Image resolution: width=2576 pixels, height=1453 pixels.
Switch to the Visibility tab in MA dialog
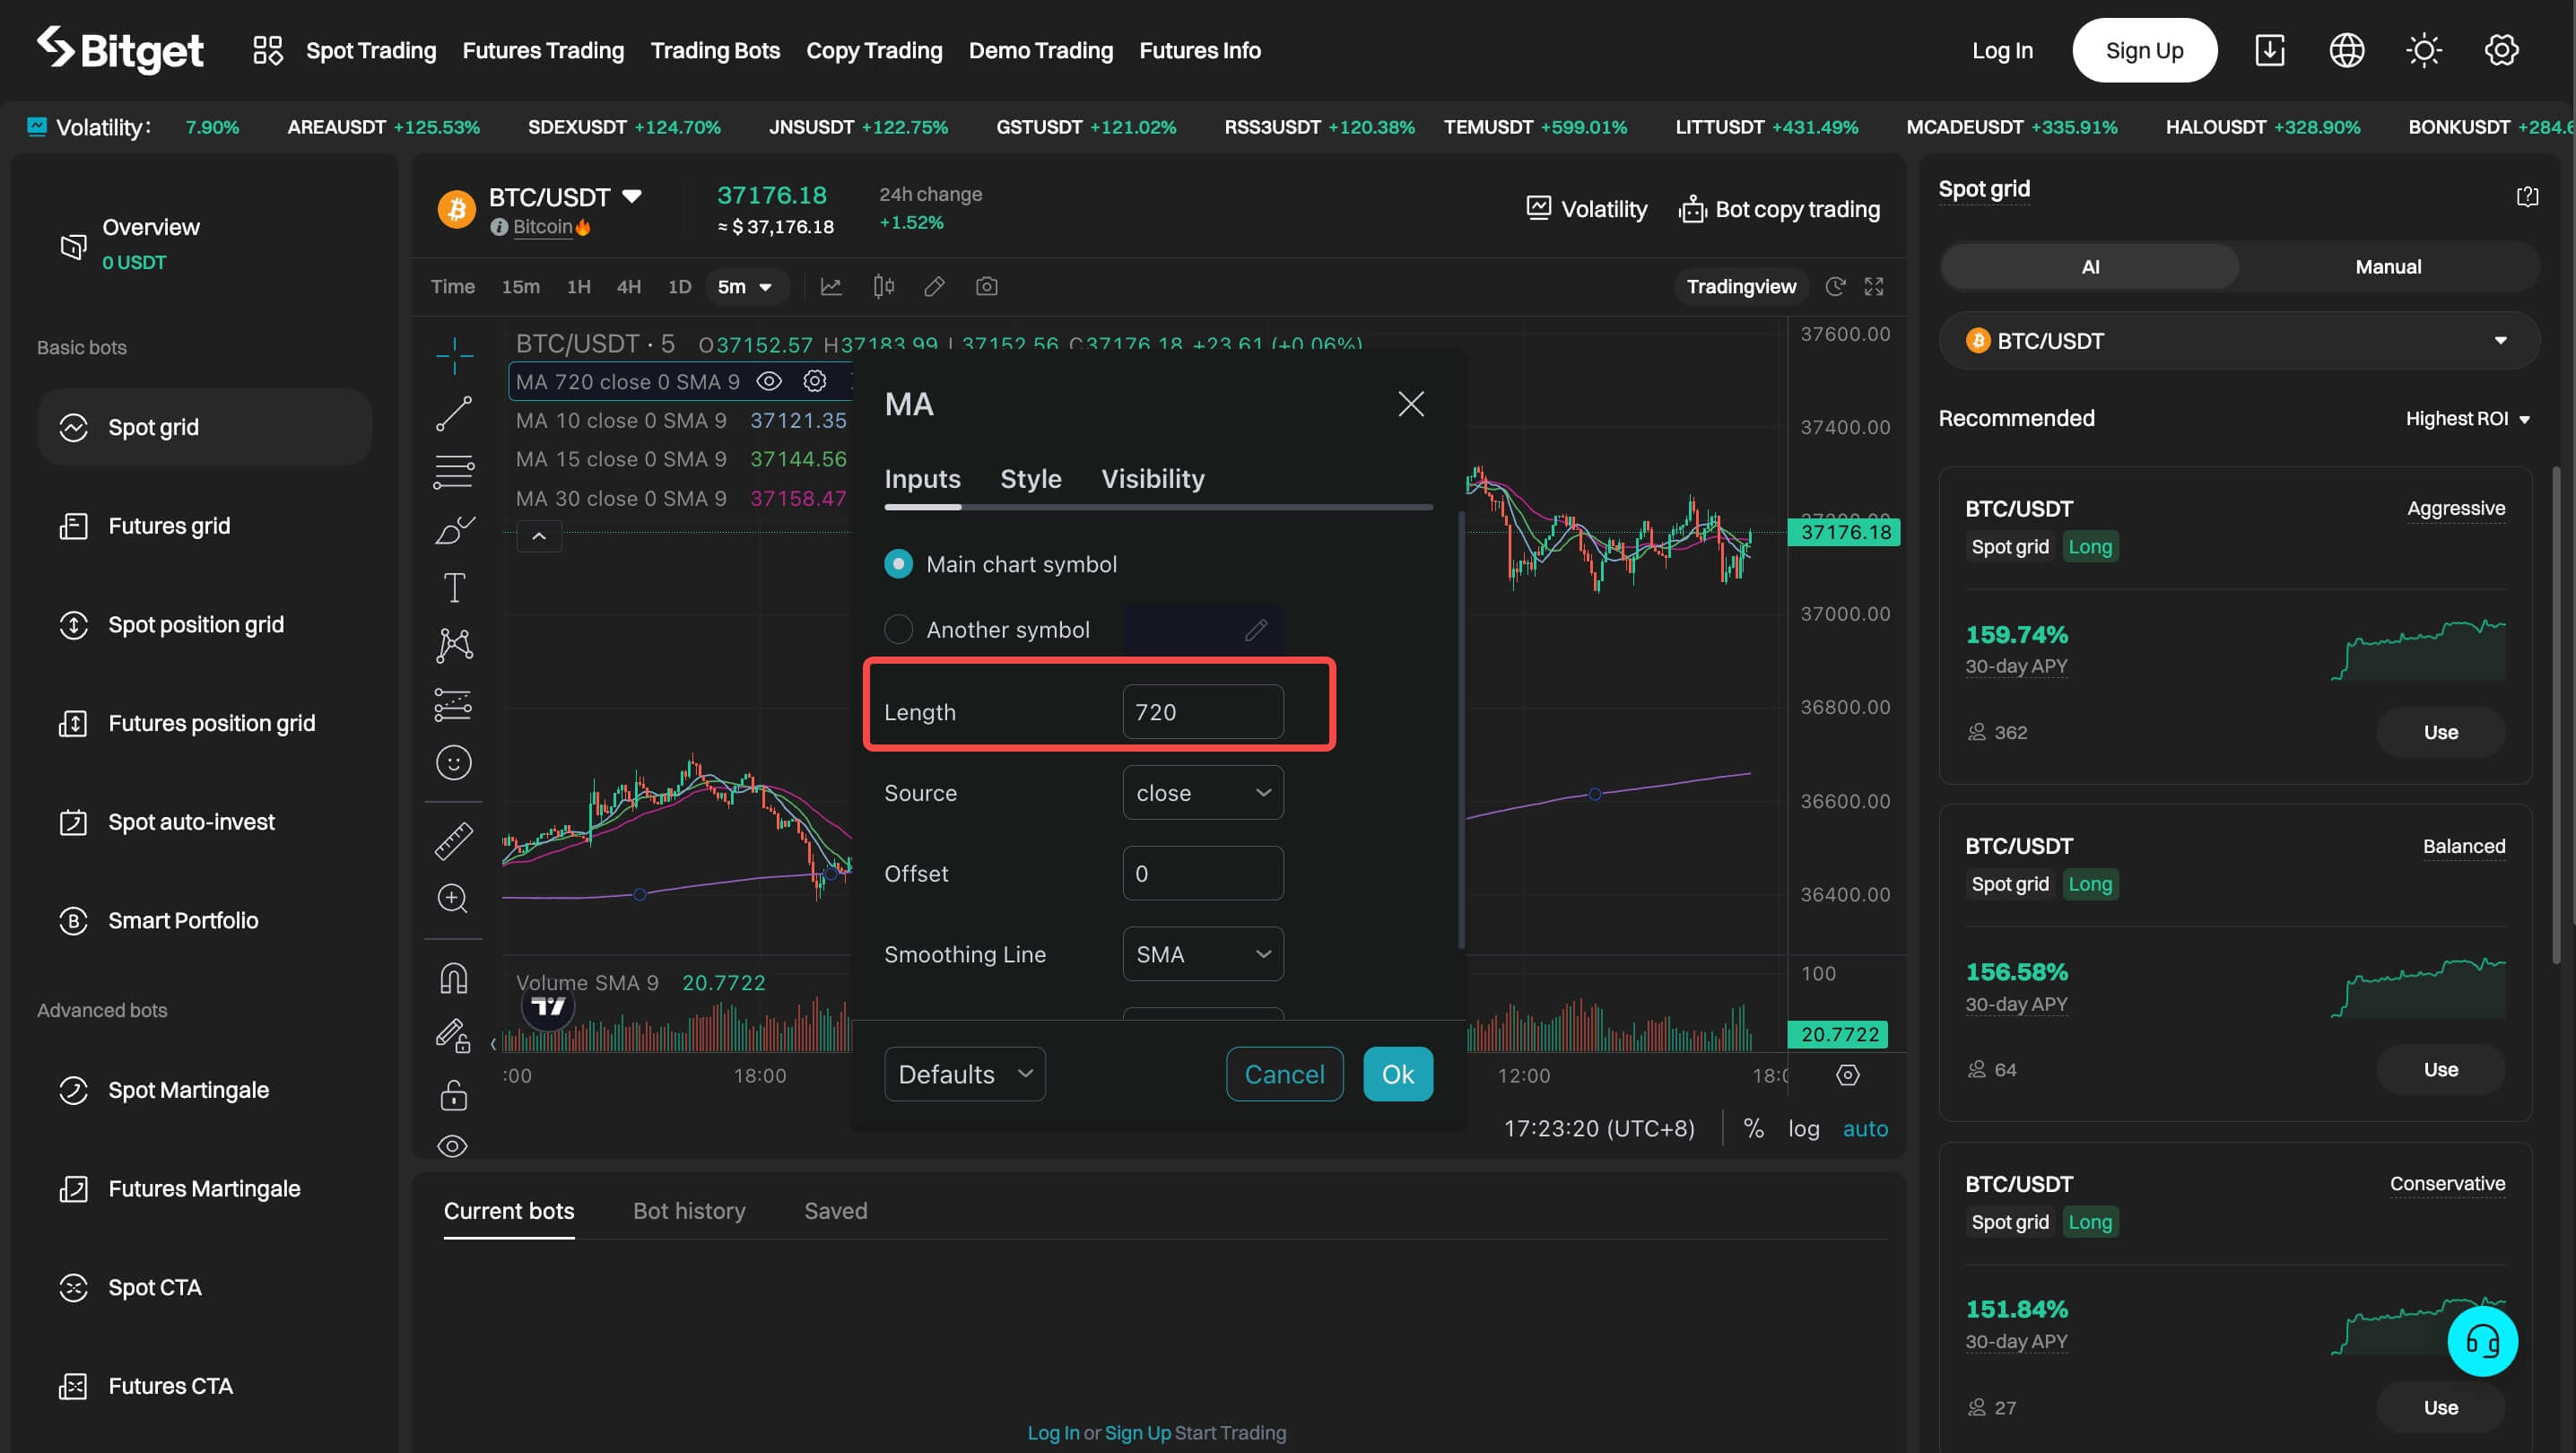pyautogui.click(x=1153, y=478)
